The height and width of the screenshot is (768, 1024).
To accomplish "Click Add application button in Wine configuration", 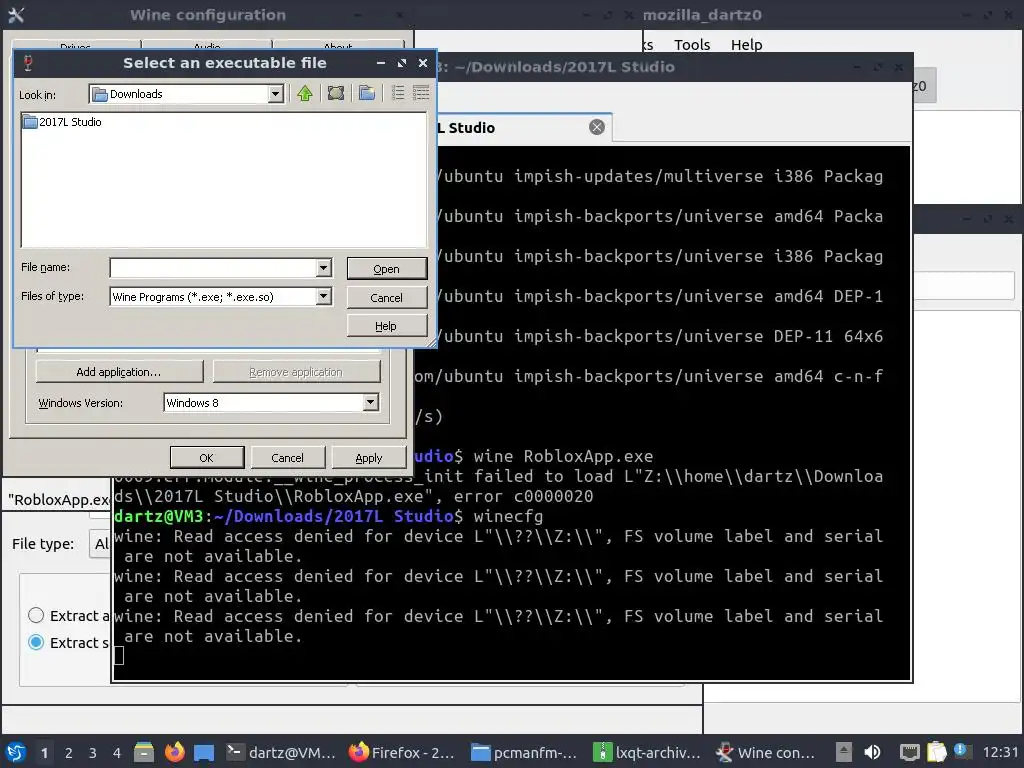I will click(x=119, y=372).
